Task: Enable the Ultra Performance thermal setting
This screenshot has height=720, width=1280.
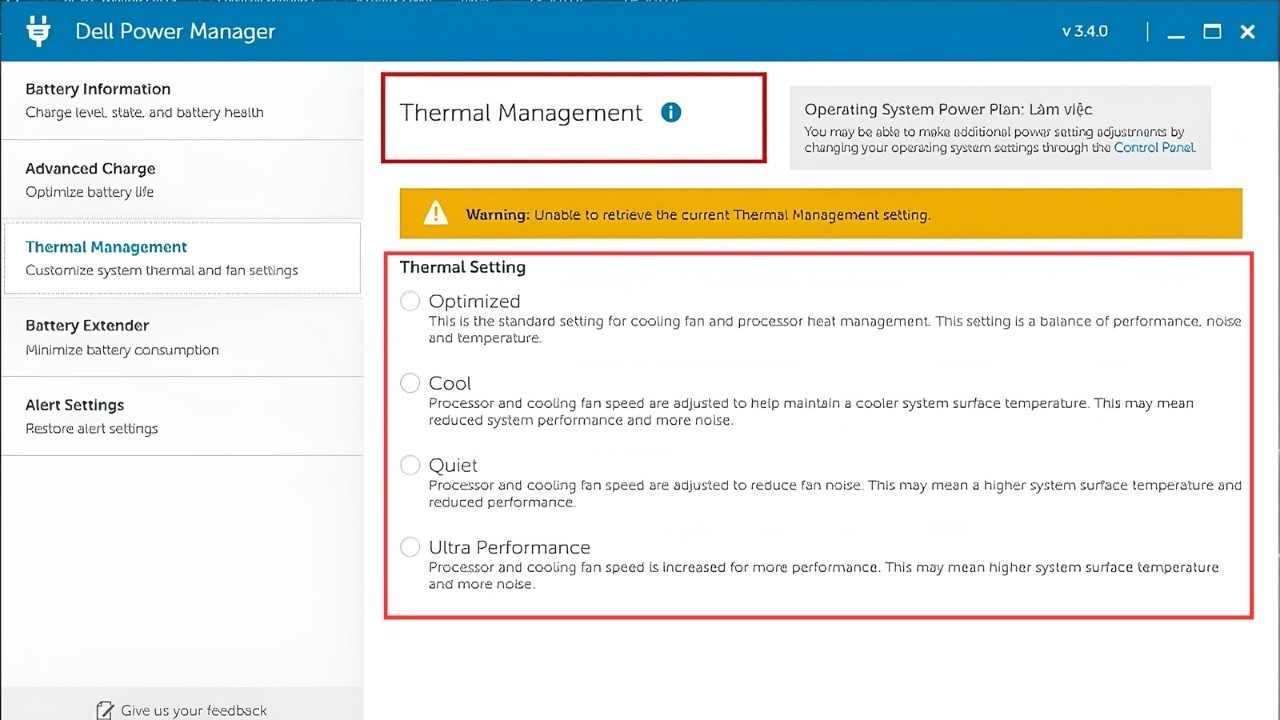Action: click(x=410, y=547)
